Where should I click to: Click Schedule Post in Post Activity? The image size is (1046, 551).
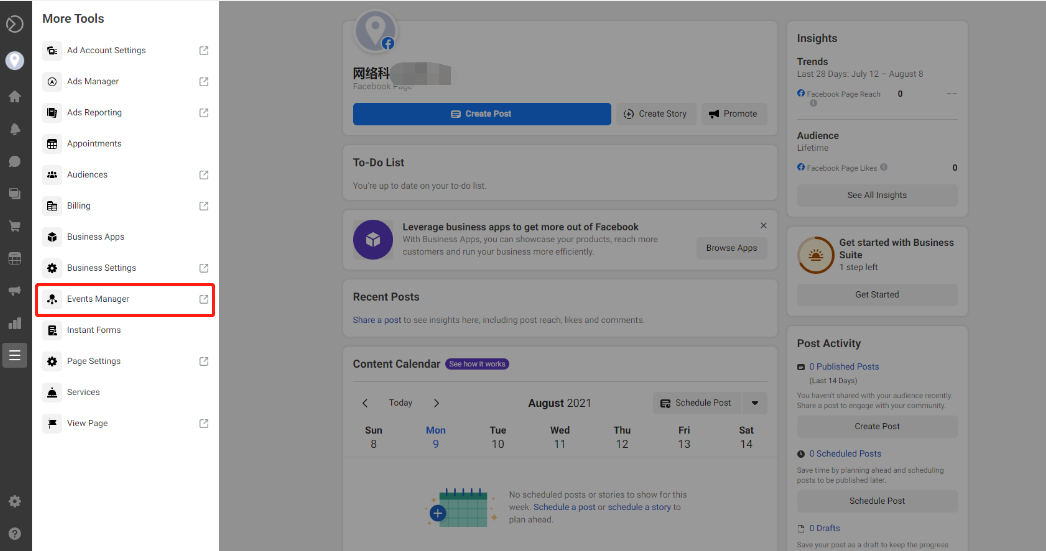coord(877,501)
